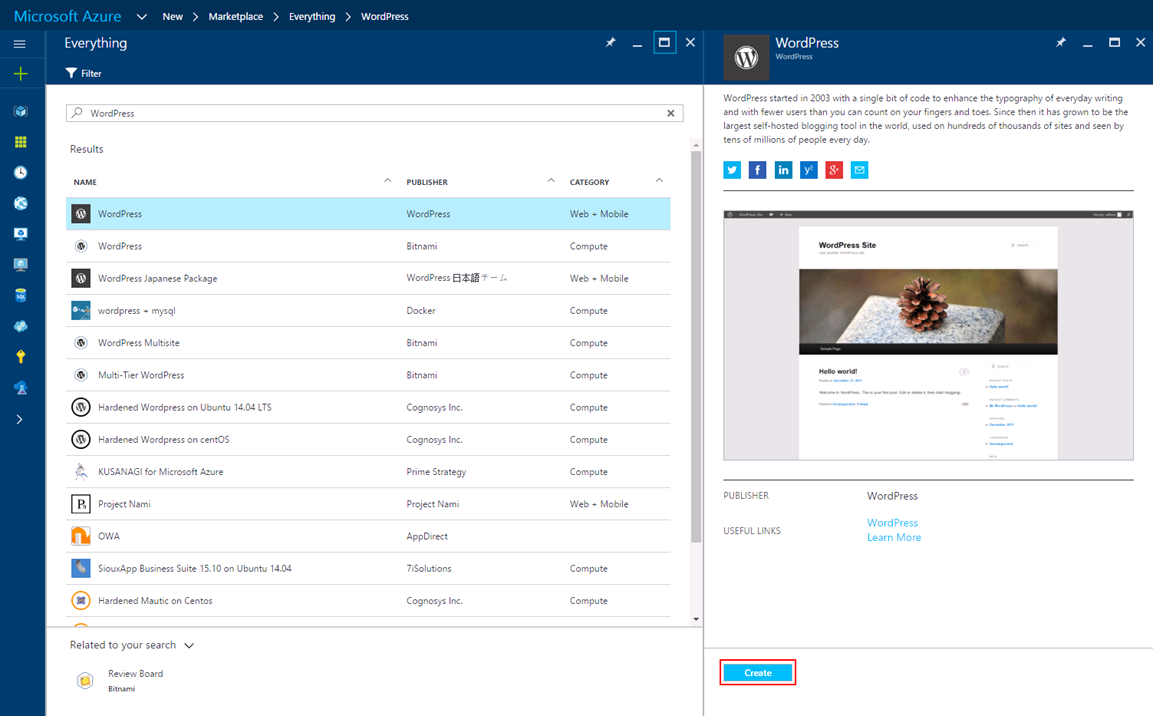Minimize the WordPress blade

pos(1087,44)
